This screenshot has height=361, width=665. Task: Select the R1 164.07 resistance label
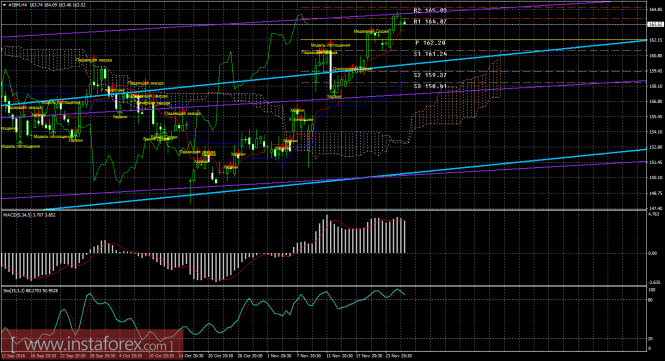[430, 21]
